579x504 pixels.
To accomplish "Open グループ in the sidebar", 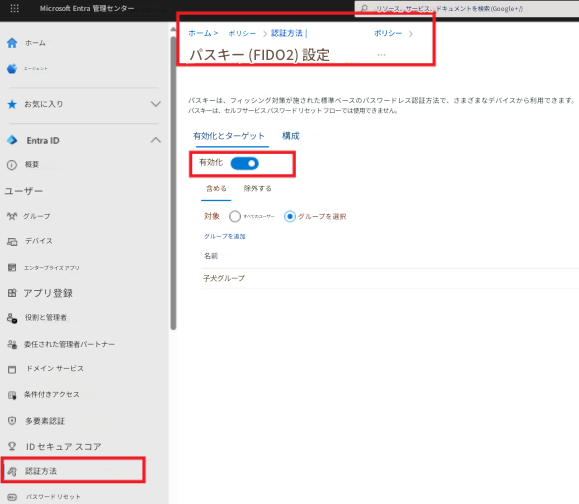I will pos(37,216).
